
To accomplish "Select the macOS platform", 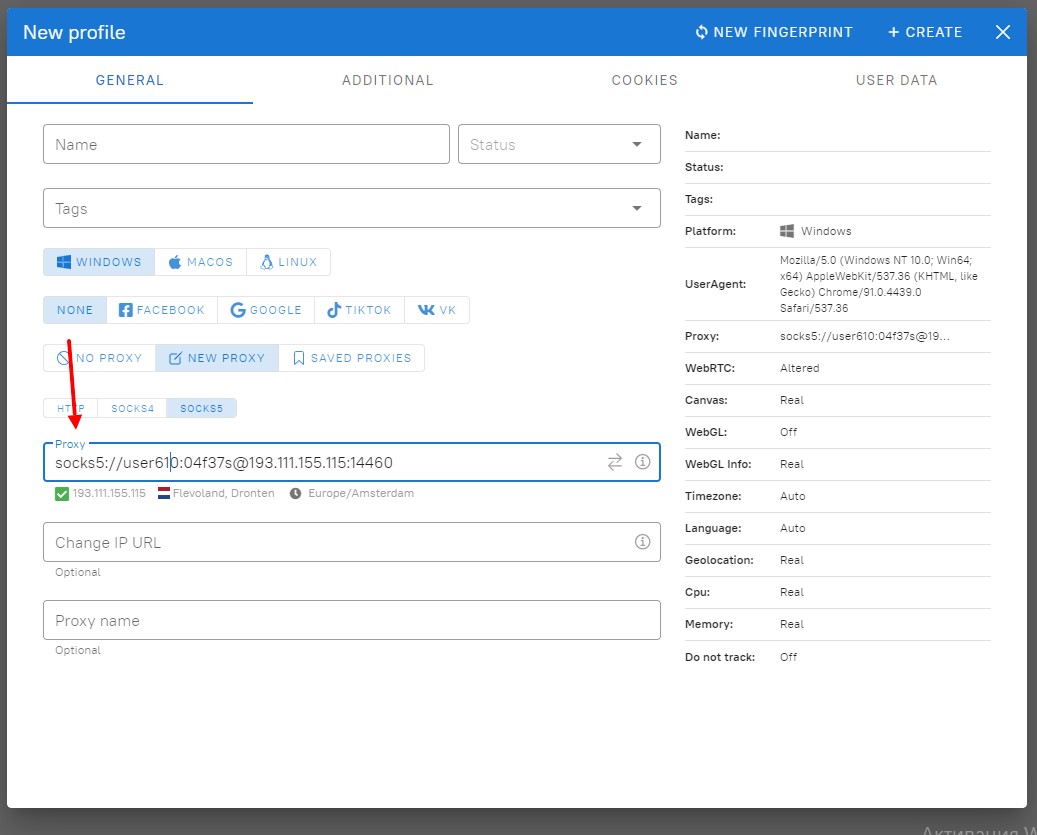I will pos(200,262).
